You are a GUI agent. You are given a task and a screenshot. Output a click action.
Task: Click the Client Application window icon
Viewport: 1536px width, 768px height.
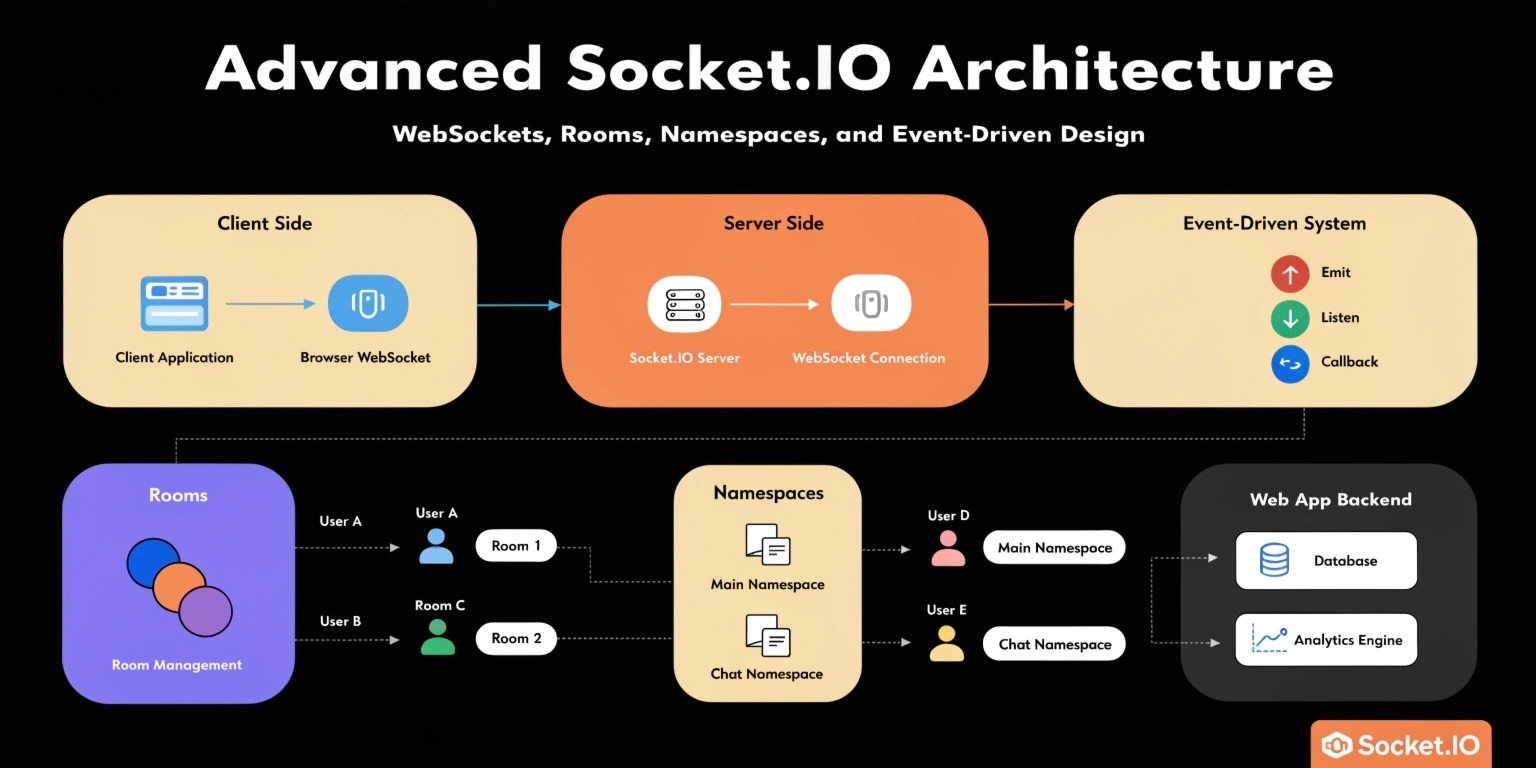point(175,303)
